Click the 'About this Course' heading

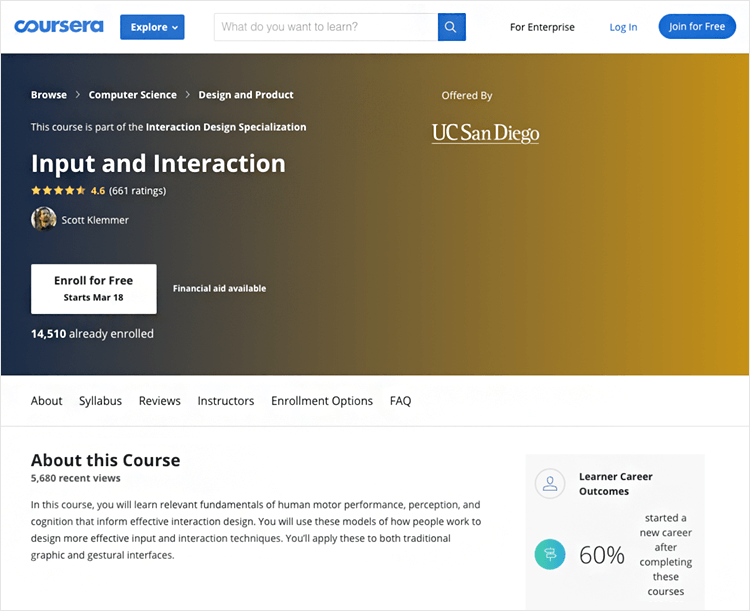coord(106,460)
